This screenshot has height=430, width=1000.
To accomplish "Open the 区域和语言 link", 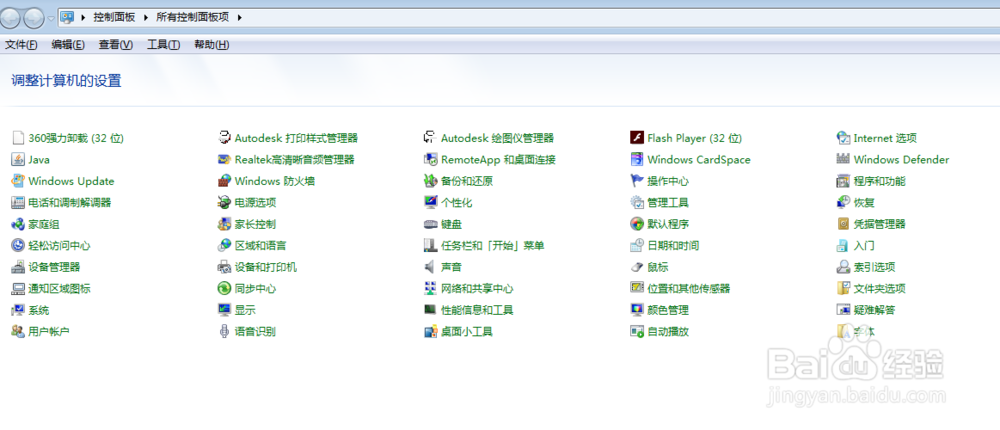I will tap(260, 246).
